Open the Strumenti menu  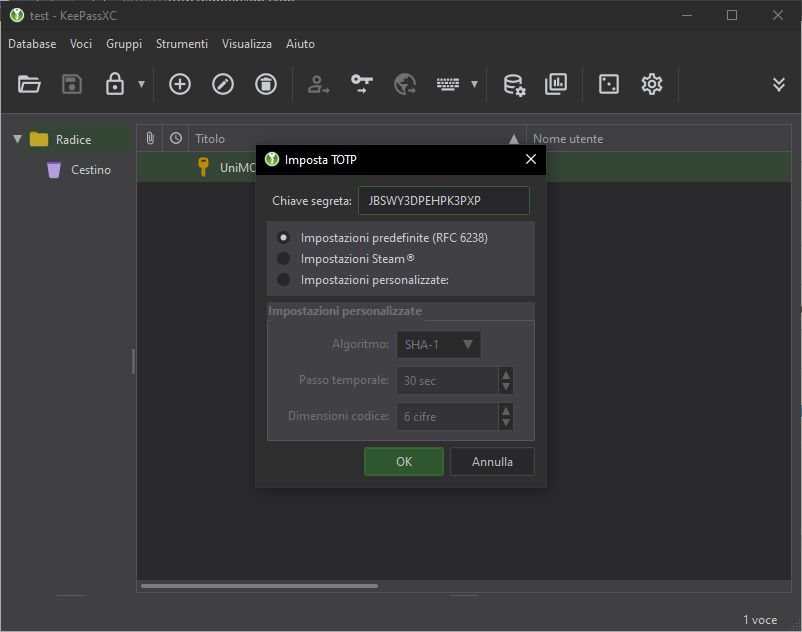point(182,44)
